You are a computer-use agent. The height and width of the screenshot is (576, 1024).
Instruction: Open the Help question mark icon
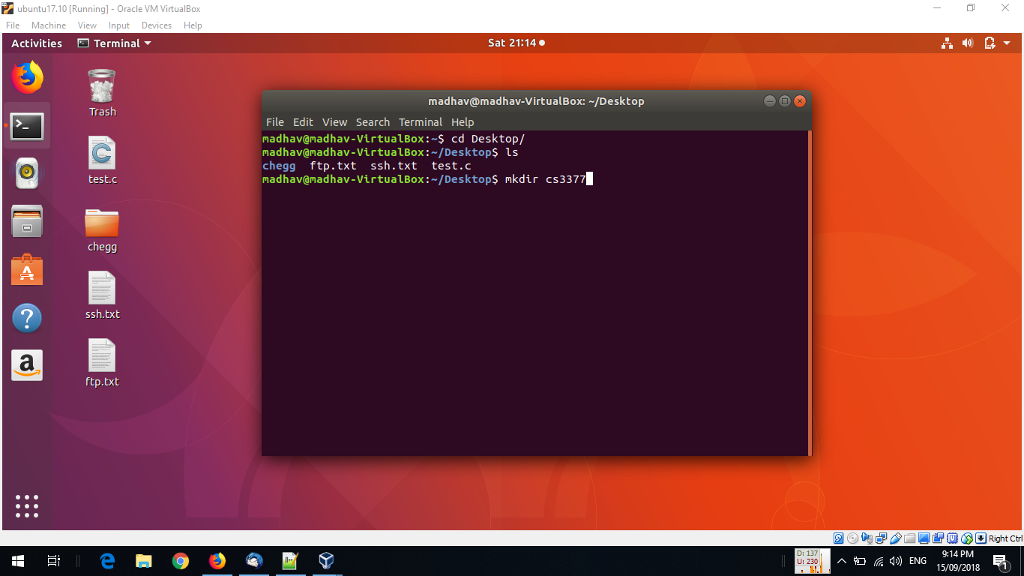pos(27,318)
